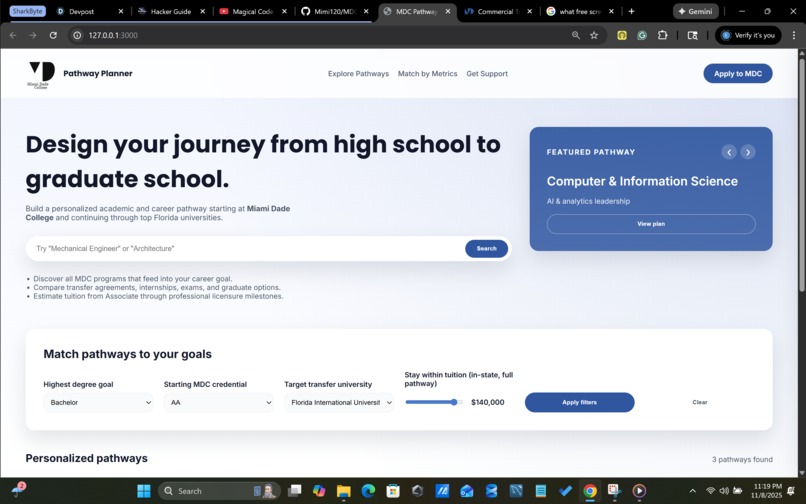The height and width of the screenshot is (504, 806).
Task: Switch to the Google search tab
Action: (x=578, y=11)
